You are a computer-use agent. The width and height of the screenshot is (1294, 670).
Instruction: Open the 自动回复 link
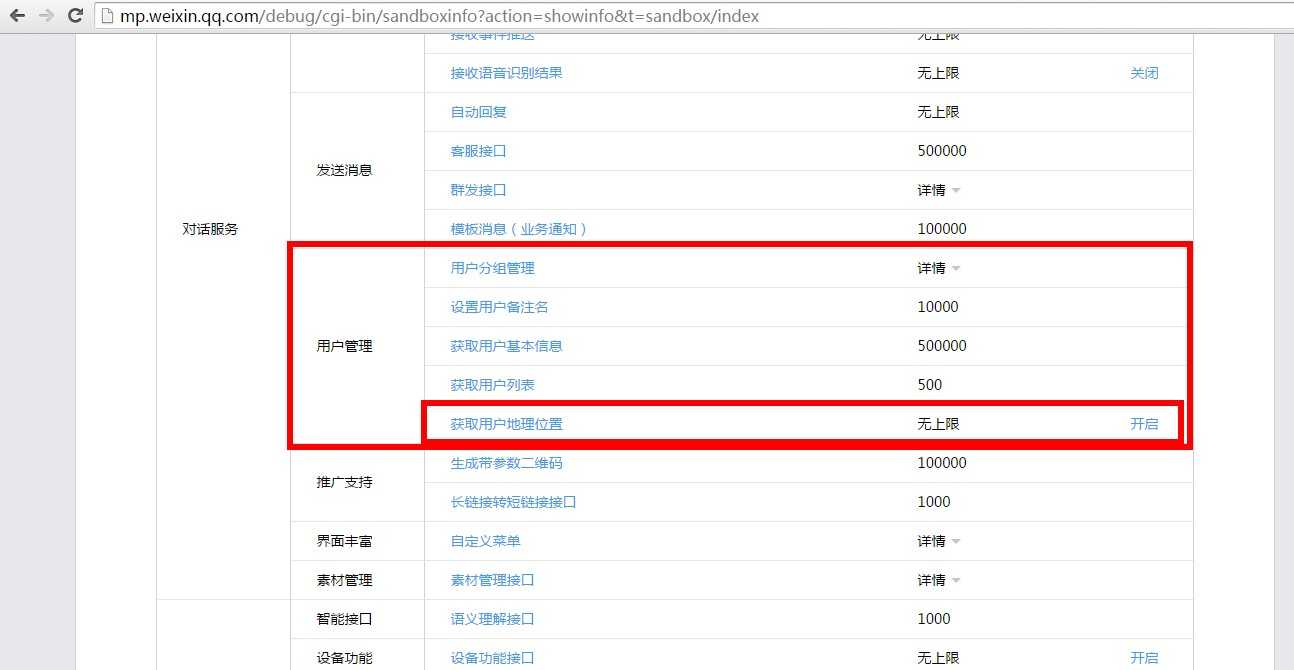tap(480, 111)
